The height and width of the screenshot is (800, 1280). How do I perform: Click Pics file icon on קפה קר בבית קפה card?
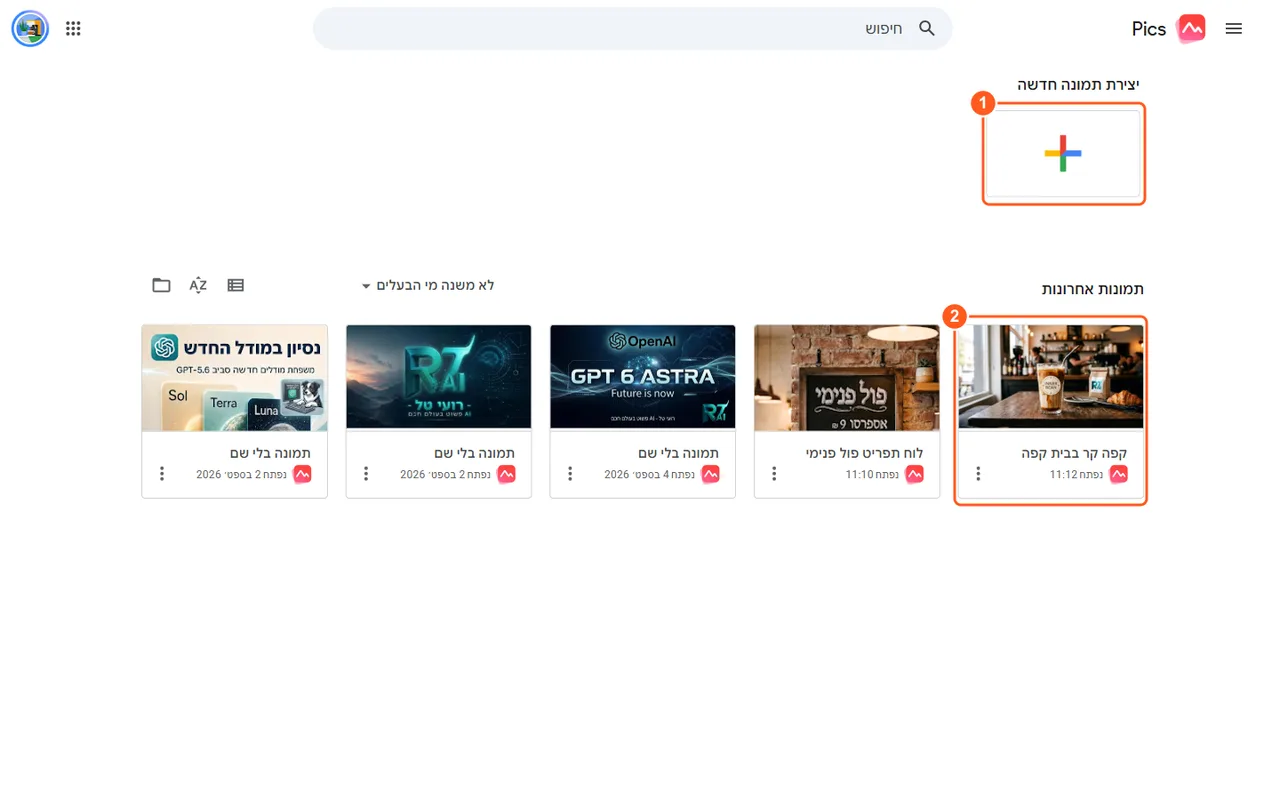[1119, 474]
